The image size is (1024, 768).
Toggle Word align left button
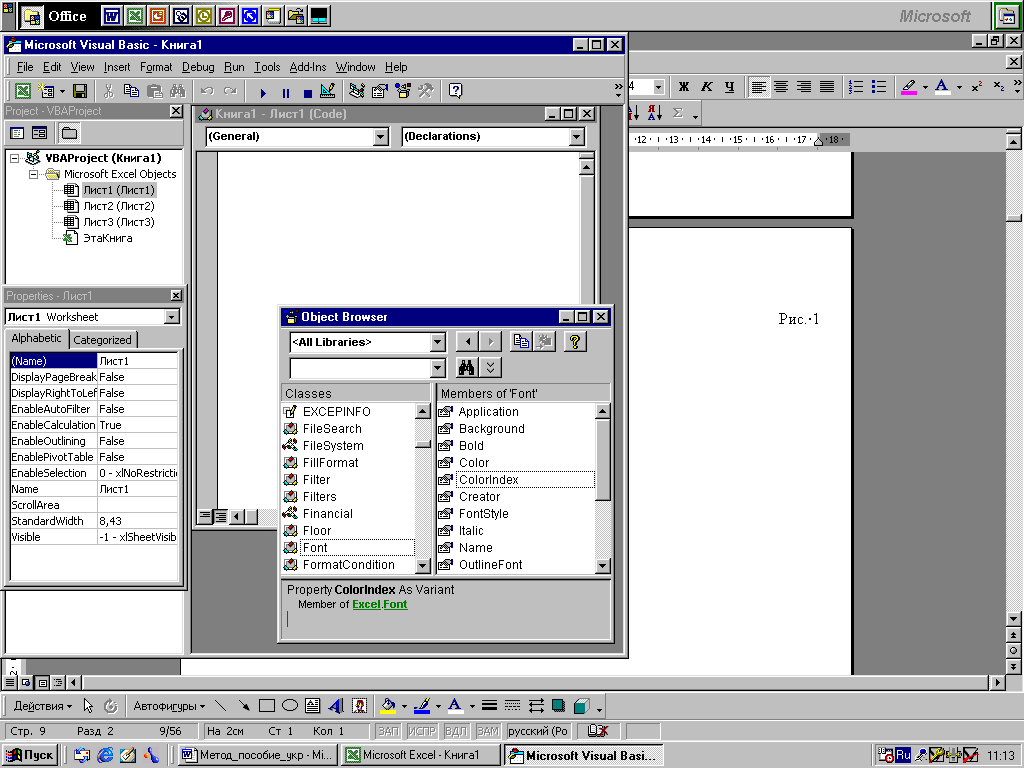point(758,87)
